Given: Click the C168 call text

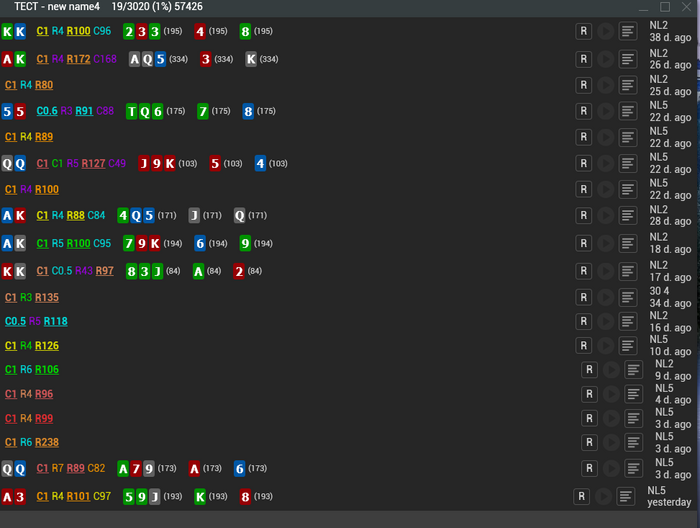Looking at the screenshot, I should [105, 59].
